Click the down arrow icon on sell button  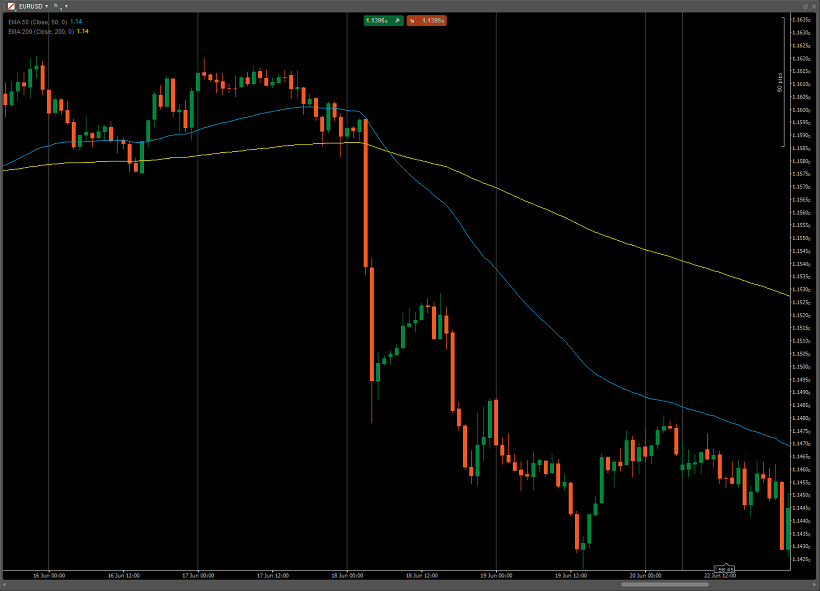click(412, 21)
